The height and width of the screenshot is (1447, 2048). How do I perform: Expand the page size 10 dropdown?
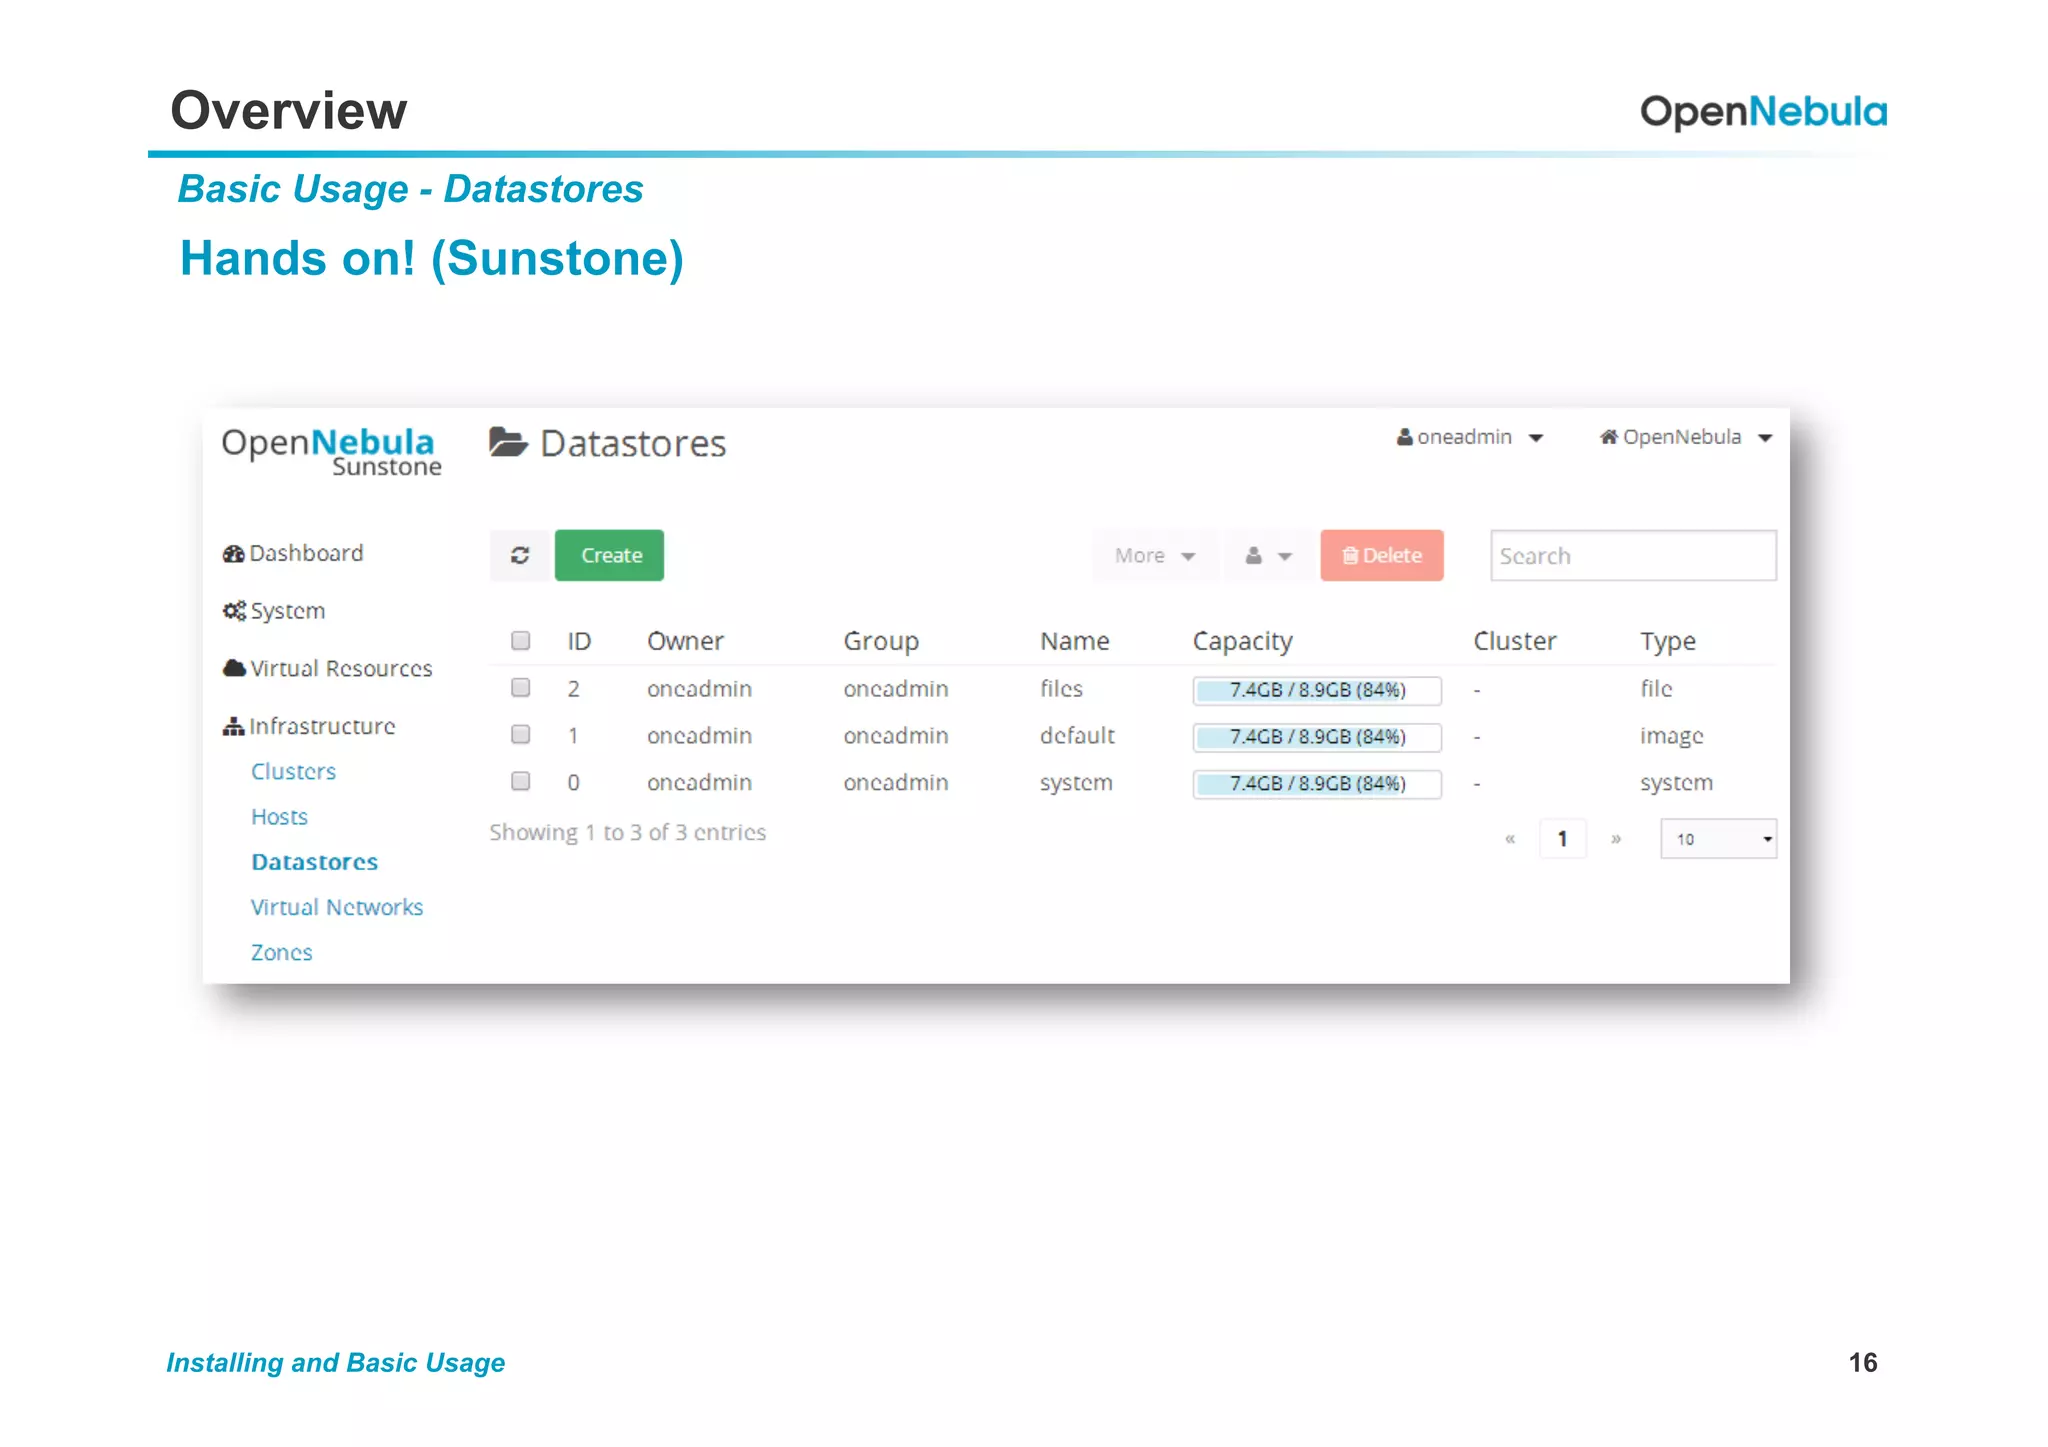(1718, 839)
